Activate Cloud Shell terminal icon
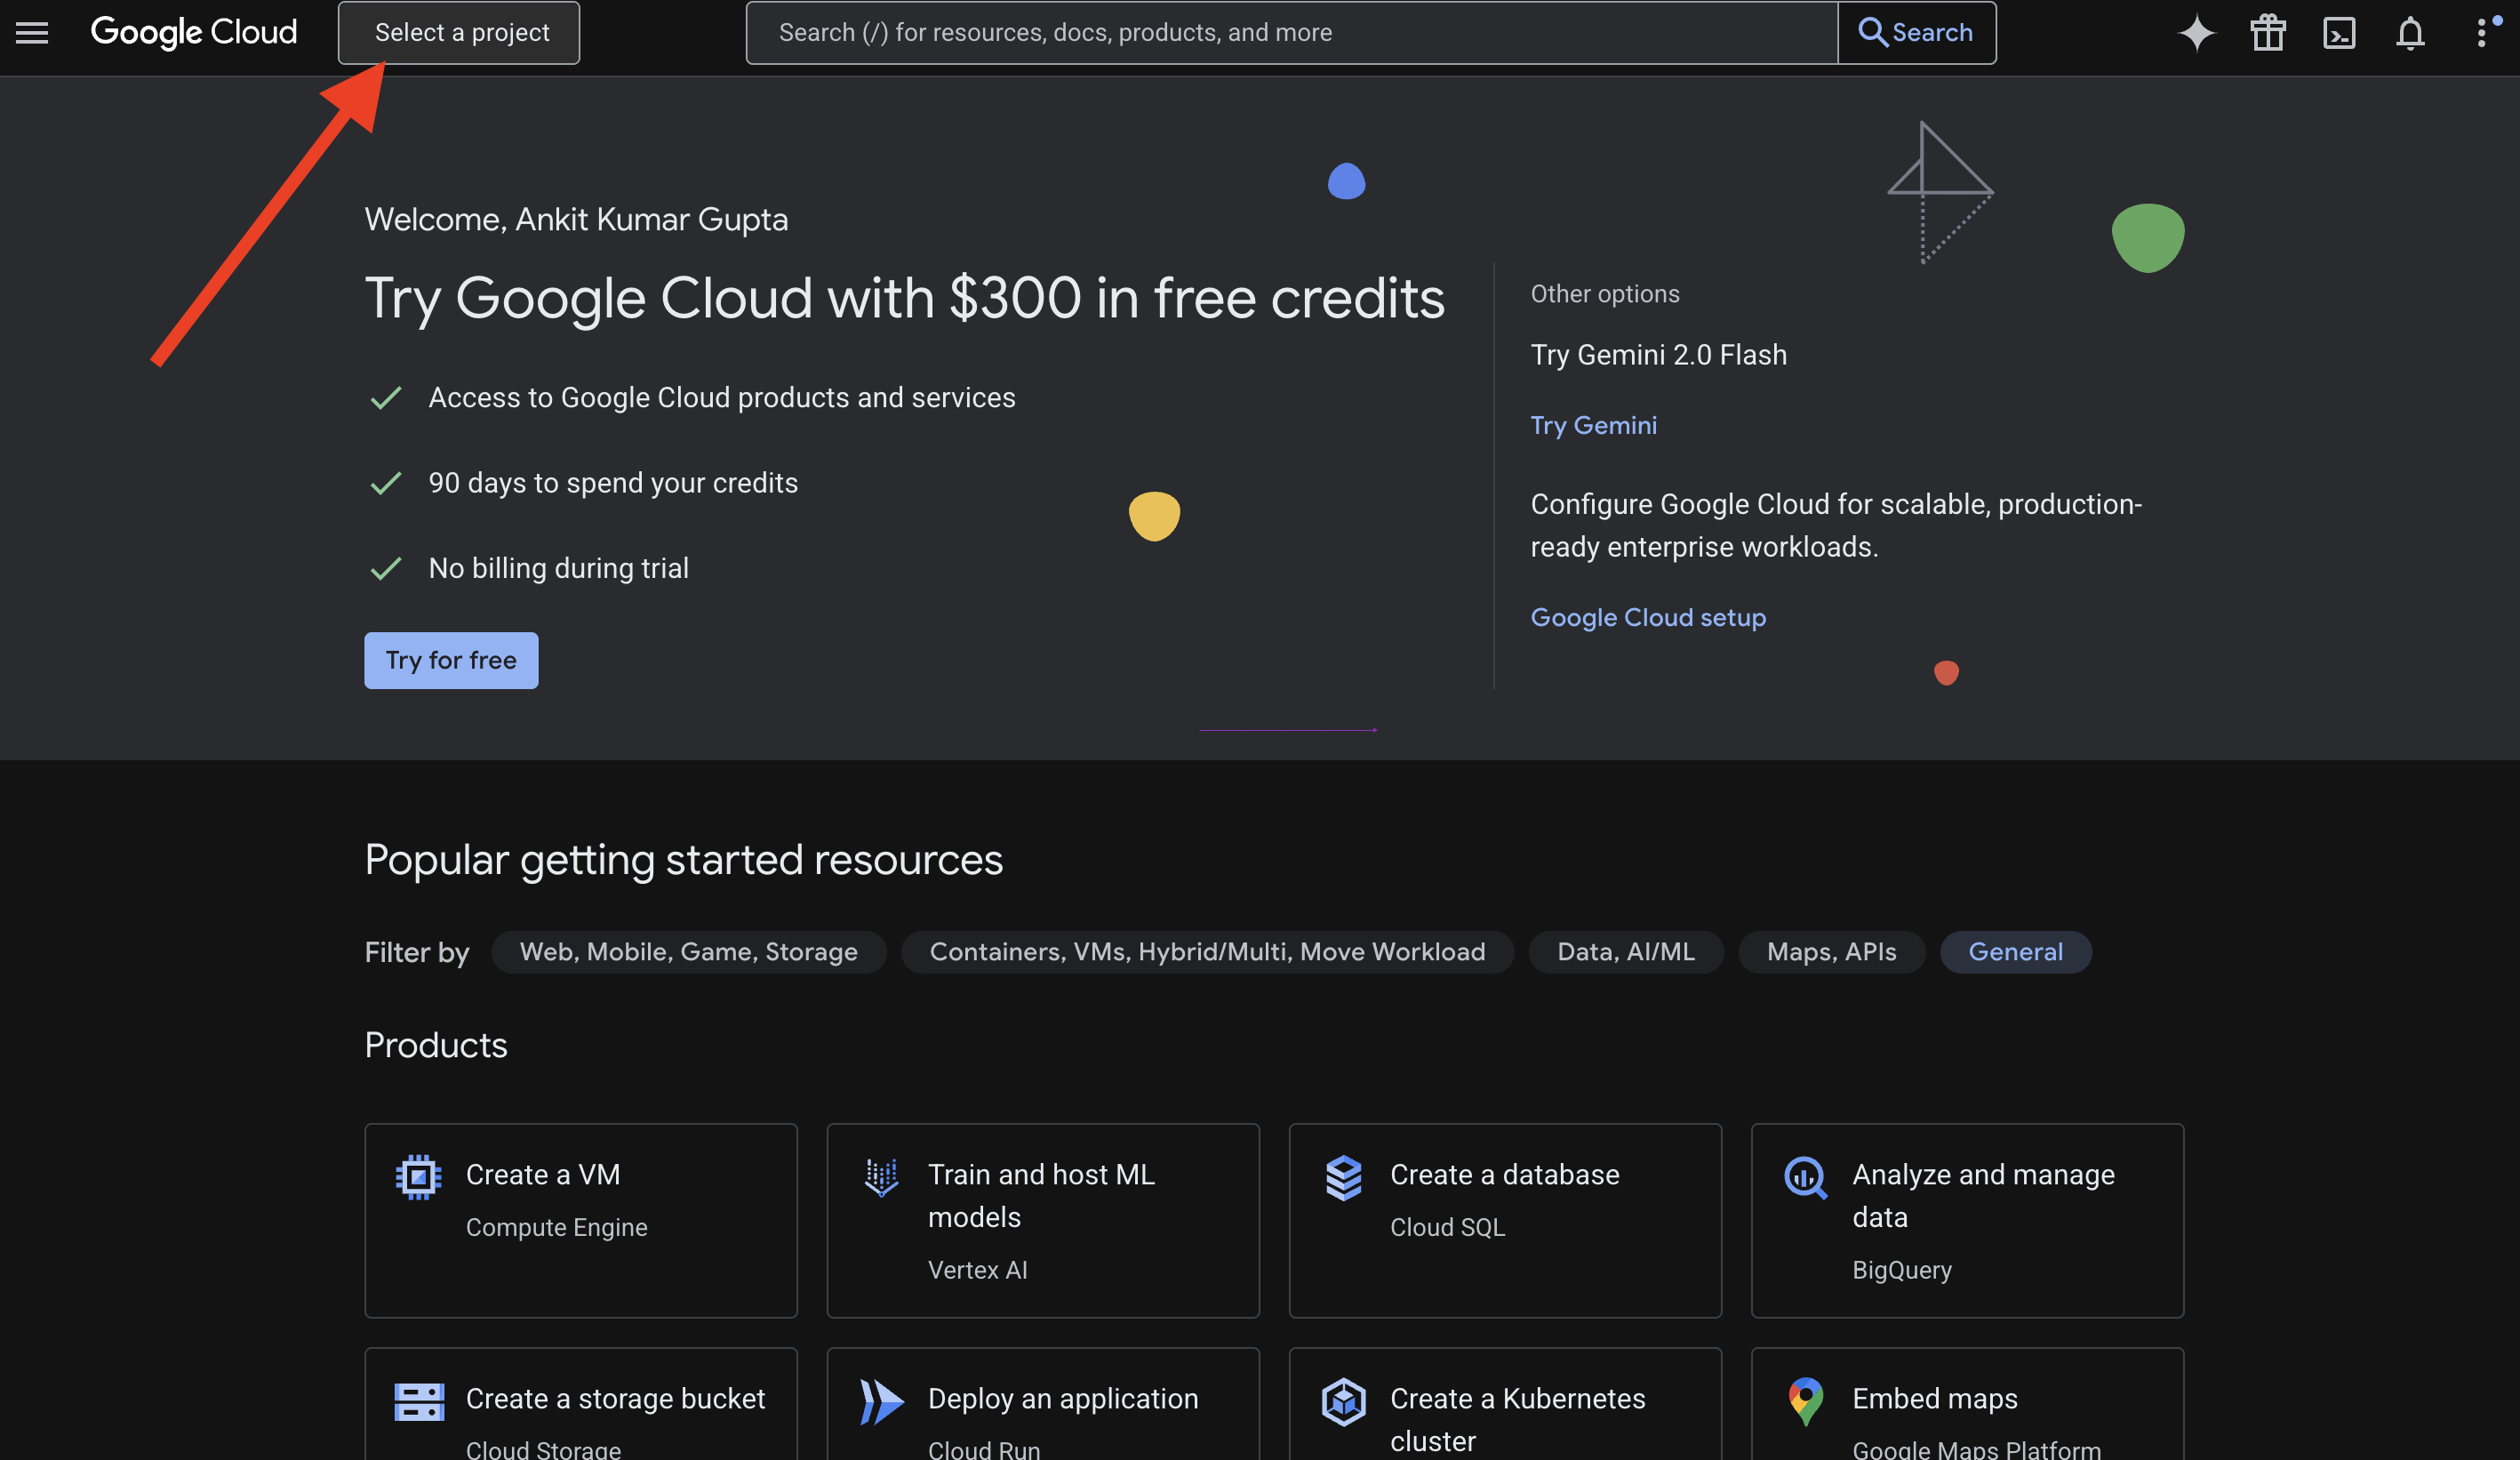Viewport: 2520px width, 1460px height. click(2338, 33)
